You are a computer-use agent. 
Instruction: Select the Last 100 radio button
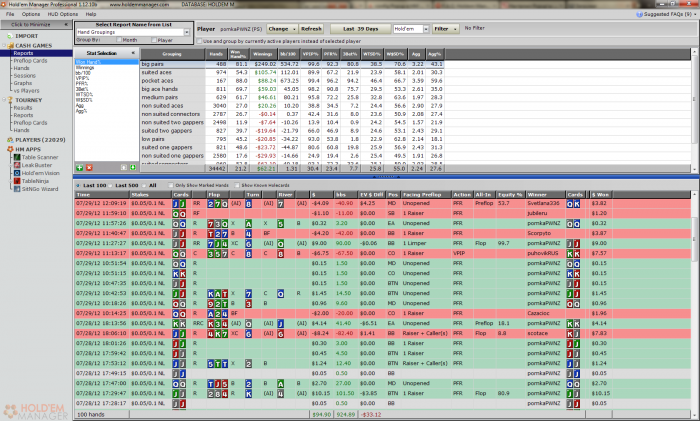(78, 185)
